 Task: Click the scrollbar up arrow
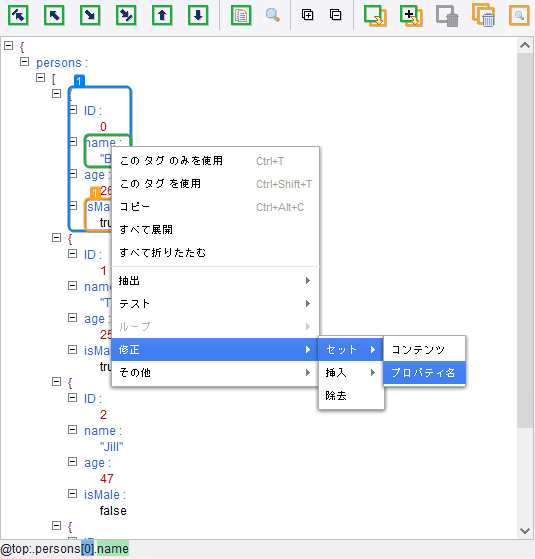(525, 45)
